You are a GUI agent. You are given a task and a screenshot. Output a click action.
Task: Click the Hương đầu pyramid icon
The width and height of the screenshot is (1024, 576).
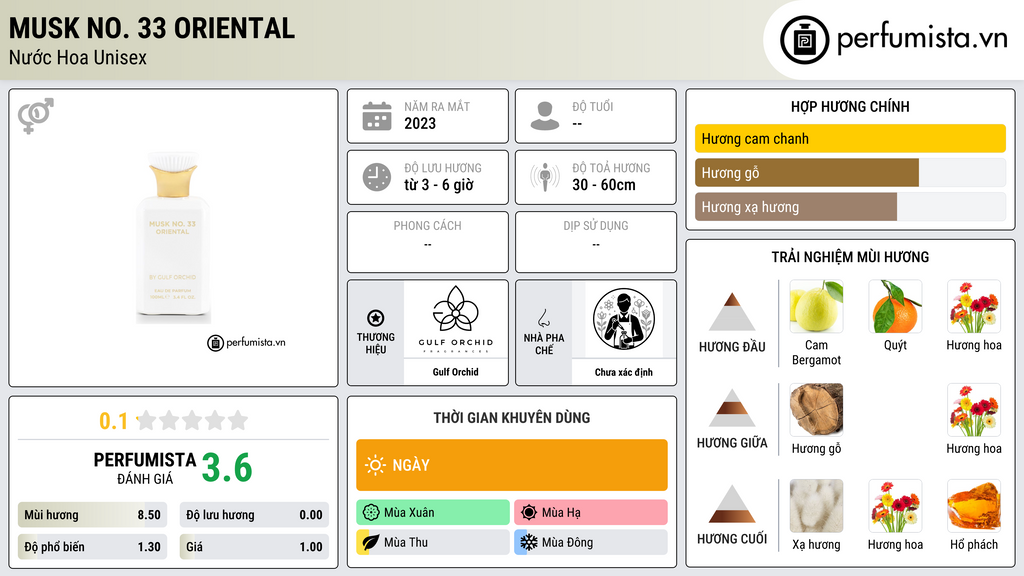click(732, 312)
